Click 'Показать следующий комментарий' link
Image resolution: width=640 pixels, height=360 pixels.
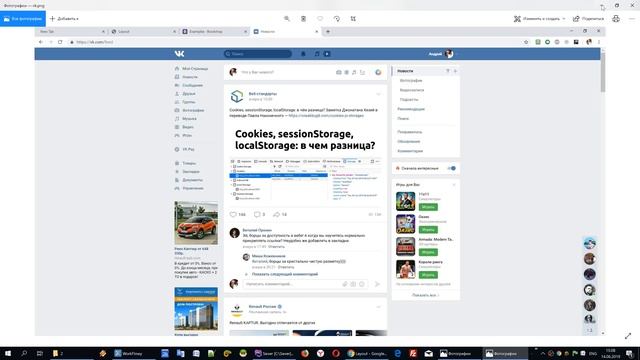tap(284, 274)
